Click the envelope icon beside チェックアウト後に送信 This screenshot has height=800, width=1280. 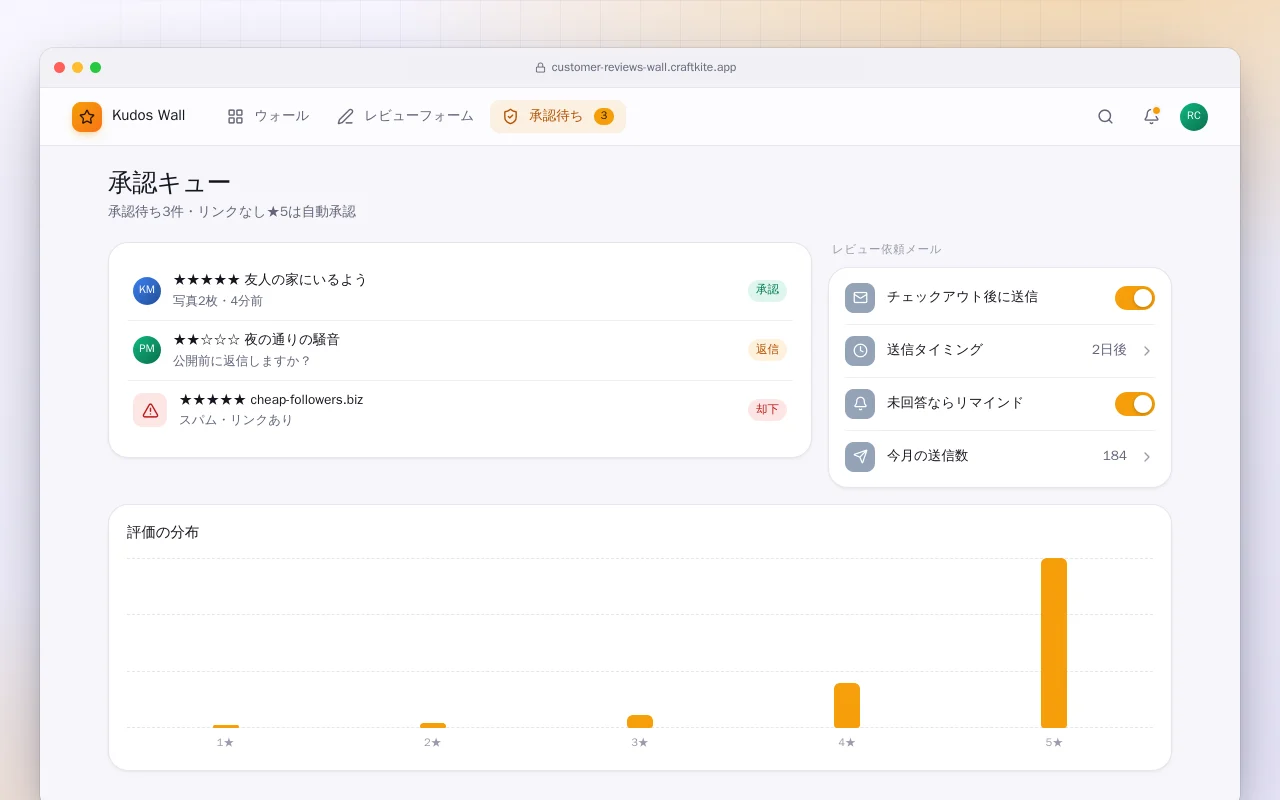pos(860,298)
